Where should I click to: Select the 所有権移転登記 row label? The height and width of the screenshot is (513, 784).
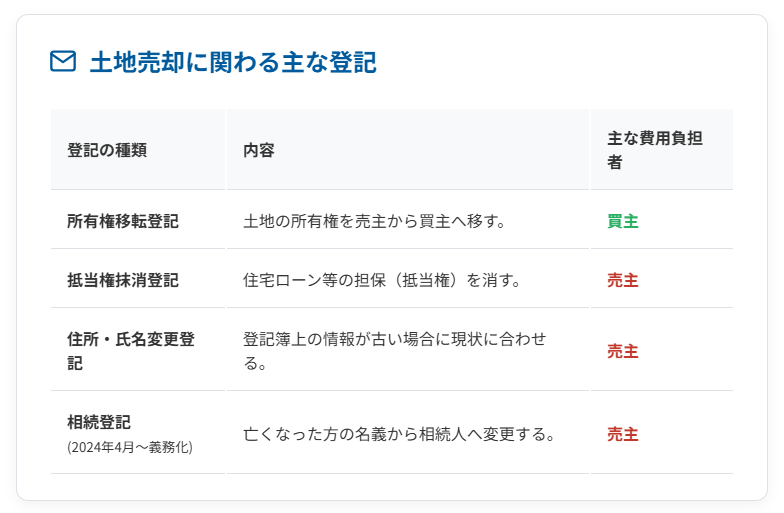[123, 221]
